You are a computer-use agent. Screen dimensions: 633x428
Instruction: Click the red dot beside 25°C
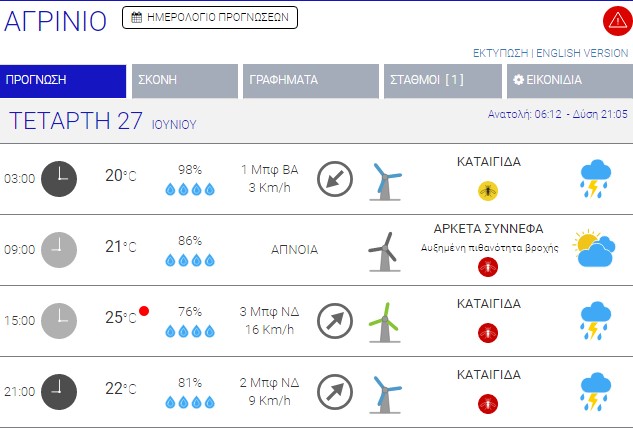click(x=144, y=312)
